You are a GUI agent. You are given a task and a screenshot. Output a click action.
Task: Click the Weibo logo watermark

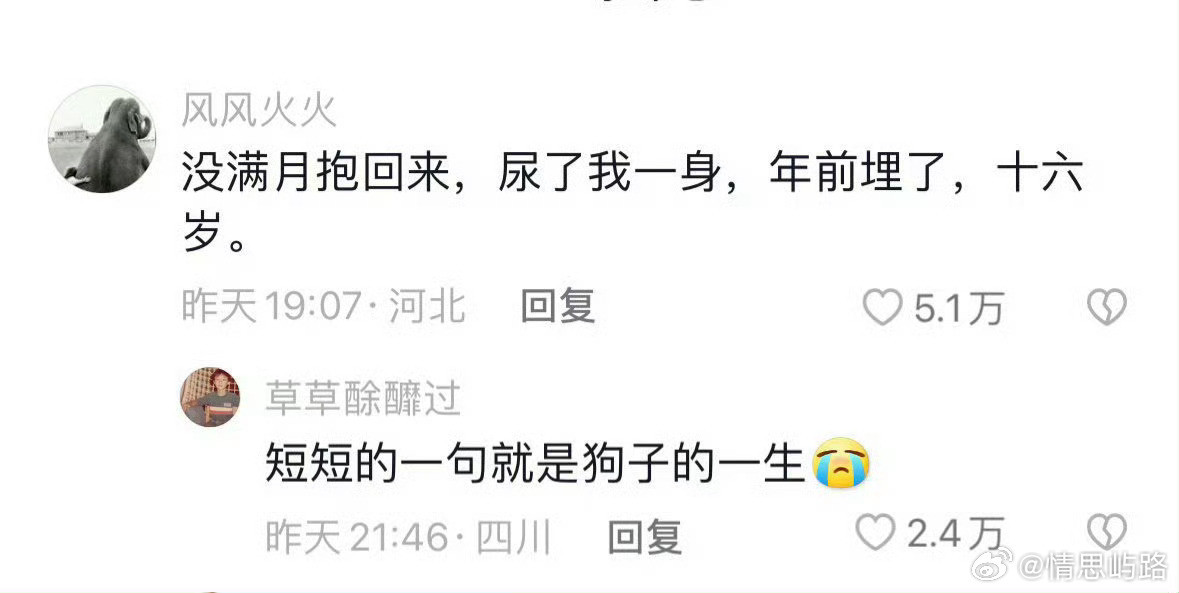click(x=993, y=565)
